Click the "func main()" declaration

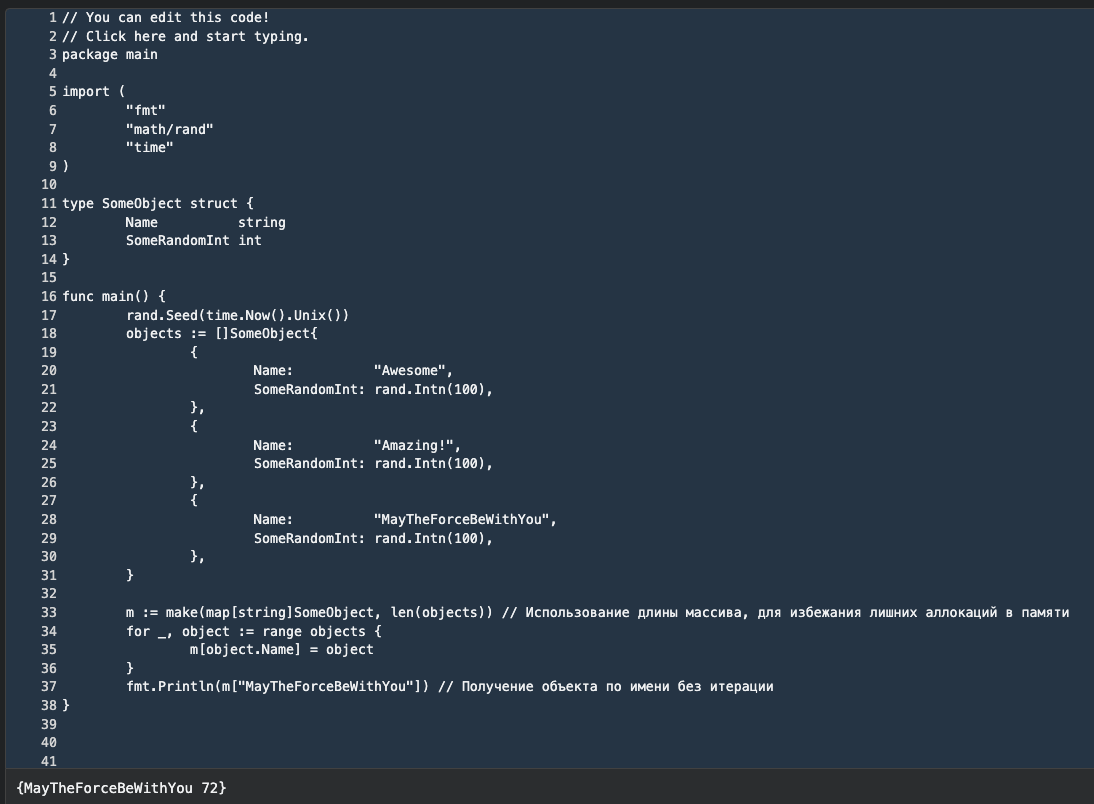[113, 296]
